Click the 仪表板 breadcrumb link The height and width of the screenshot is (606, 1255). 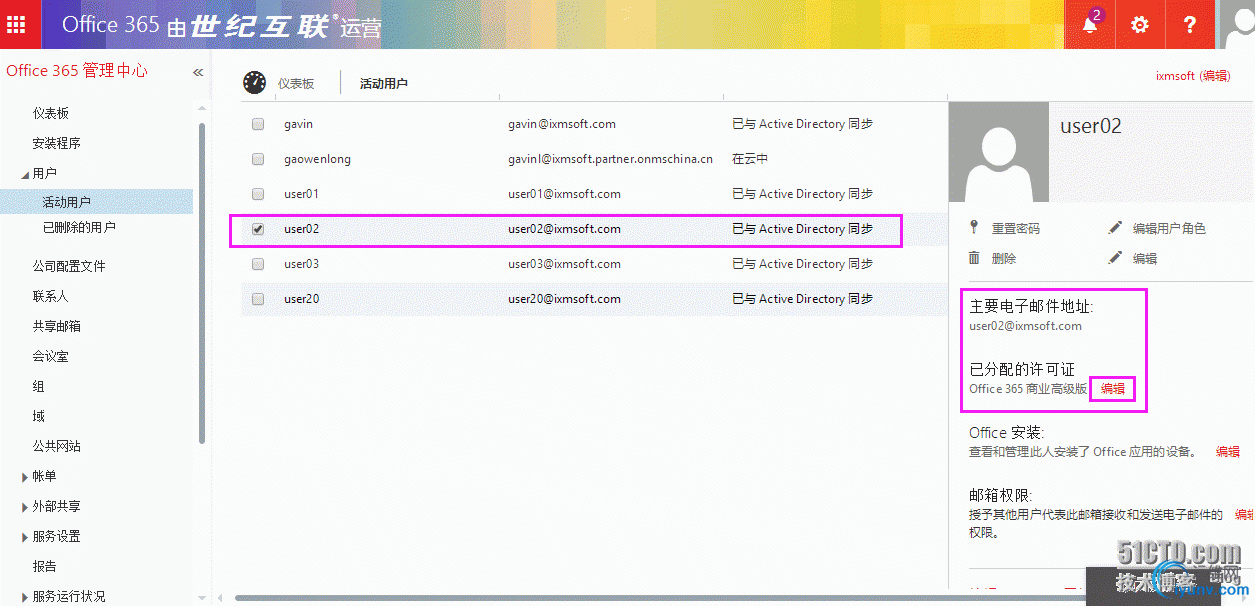tap(296, 84)
